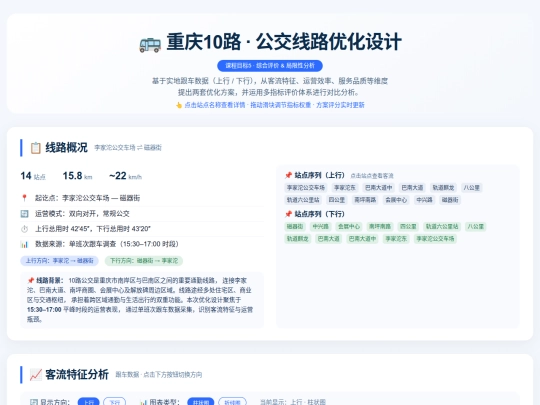Click the text 运营模式: 双向对开, 常规公交
This screenshot has width=540, height=405.
pos(82,214)
